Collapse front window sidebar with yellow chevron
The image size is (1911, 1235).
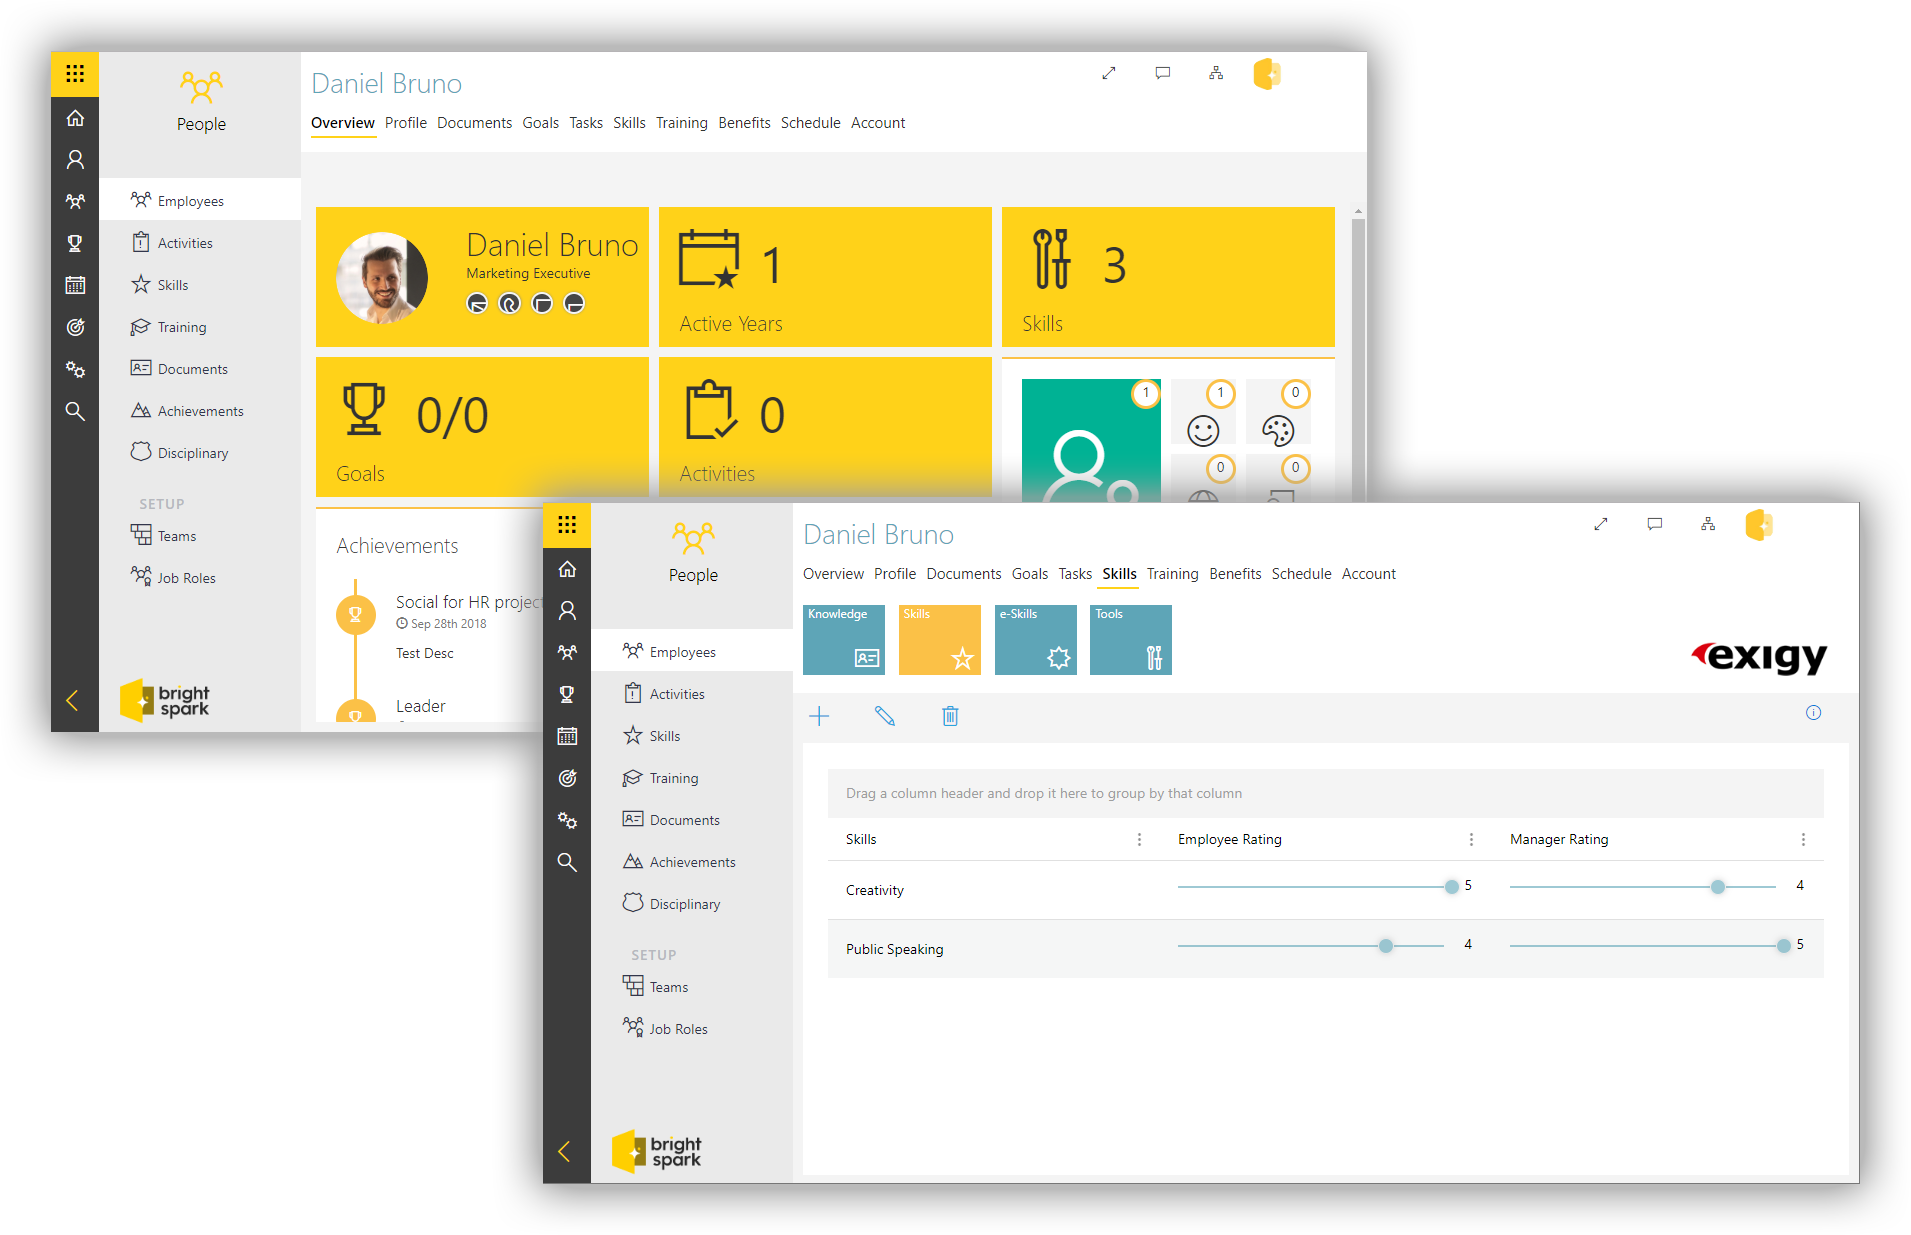[564, 1151]
